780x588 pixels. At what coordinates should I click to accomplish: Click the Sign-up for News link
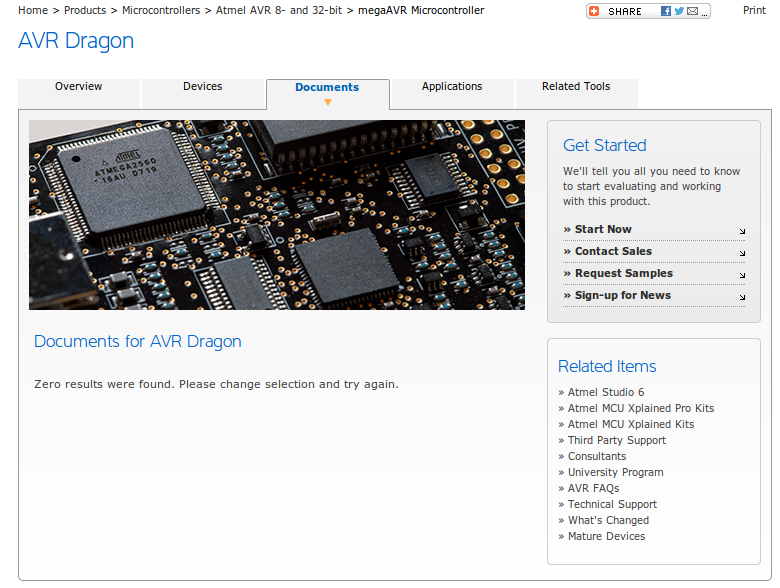tap(623, 295)
